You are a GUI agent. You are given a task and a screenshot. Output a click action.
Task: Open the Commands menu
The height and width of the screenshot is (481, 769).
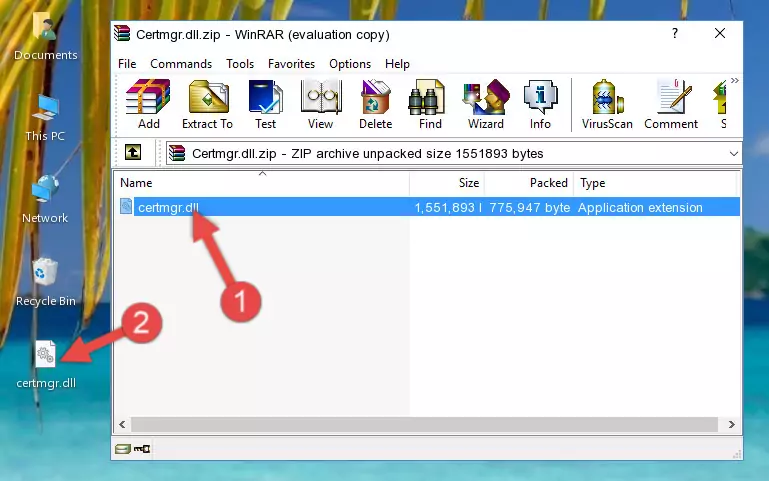coord(181,64)
